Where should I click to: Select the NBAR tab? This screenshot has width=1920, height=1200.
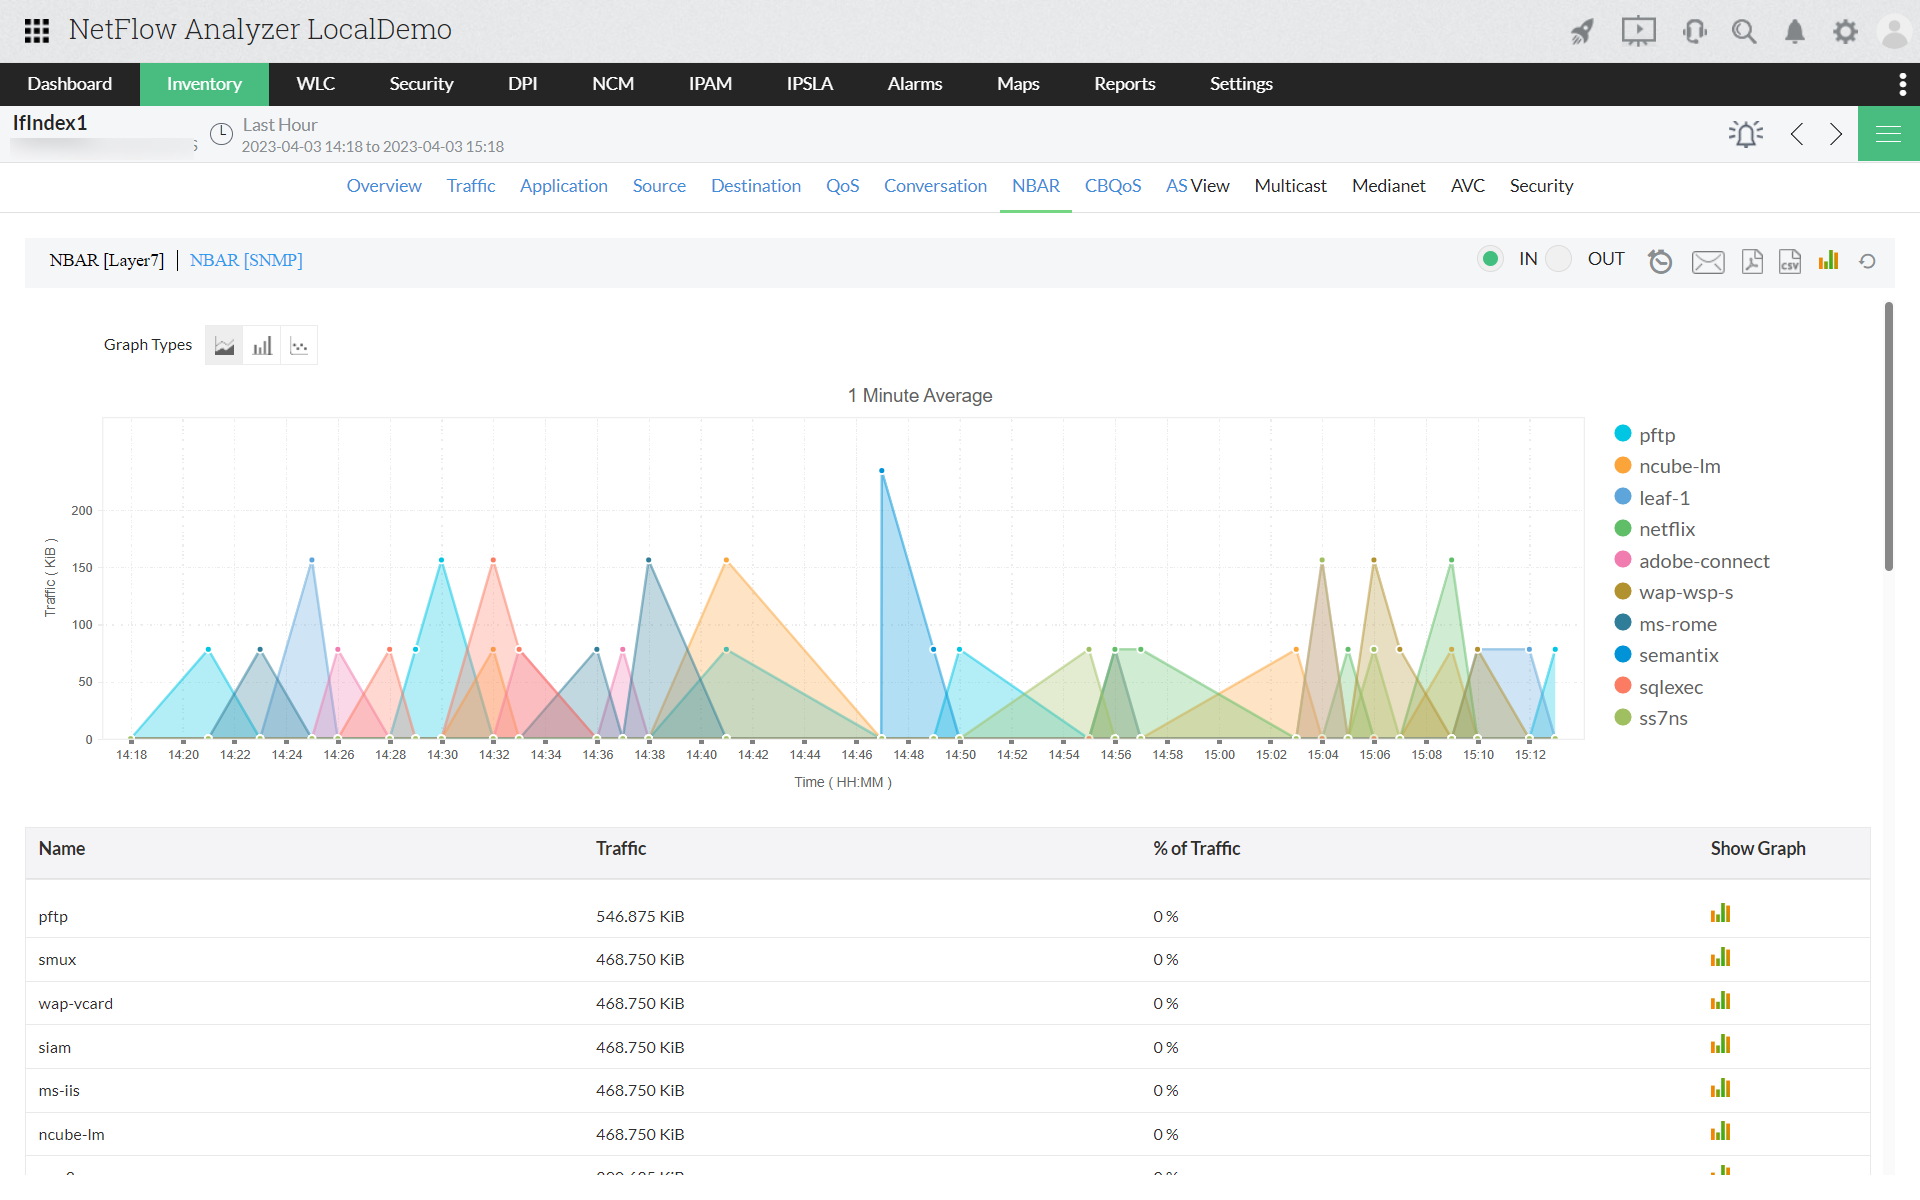[x=1037, y=184]
